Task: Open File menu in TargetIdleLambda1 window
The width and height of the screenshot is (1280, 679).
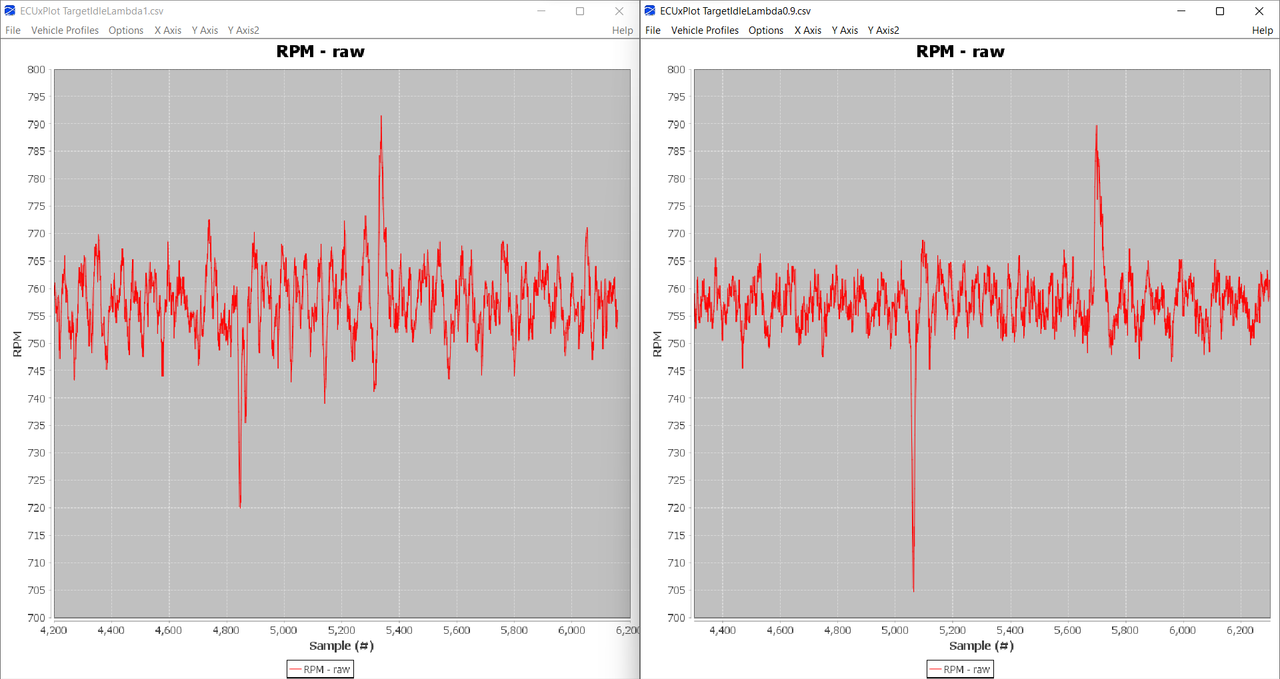Action: pos(13,30)
